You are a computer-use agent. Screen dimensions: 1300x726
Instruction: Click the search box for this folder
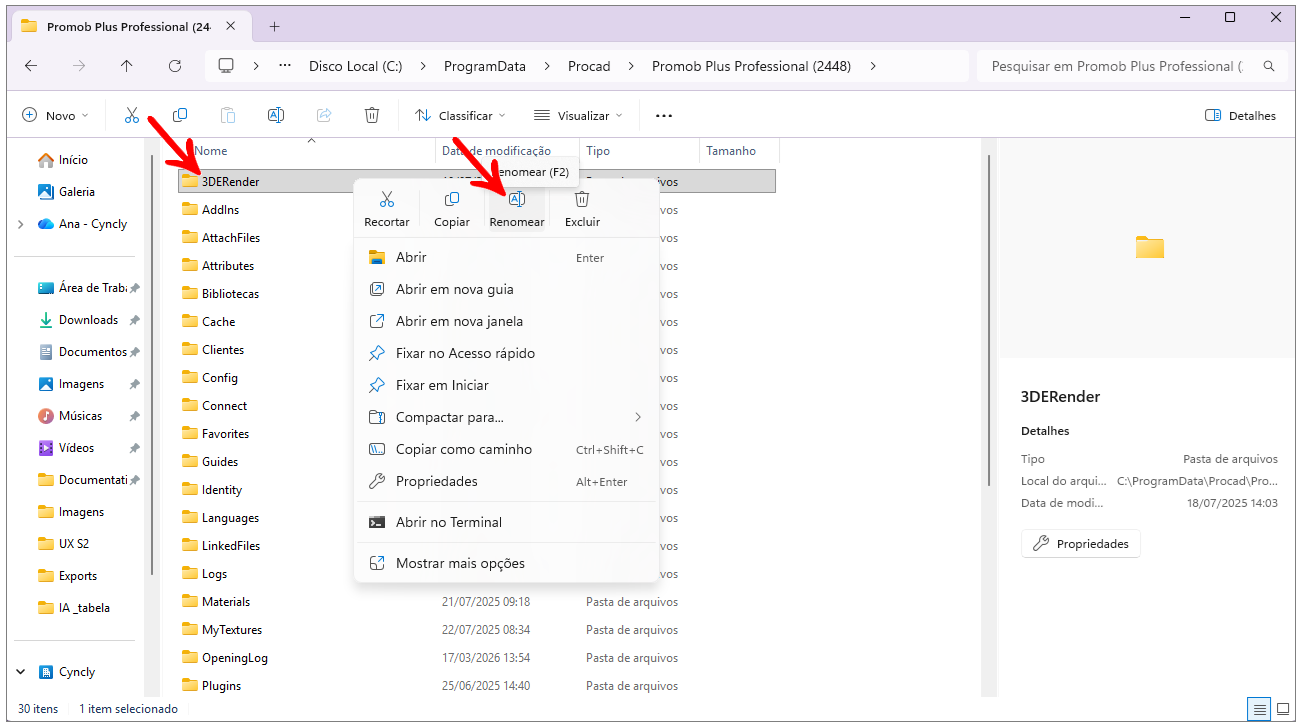(1115, 66)
